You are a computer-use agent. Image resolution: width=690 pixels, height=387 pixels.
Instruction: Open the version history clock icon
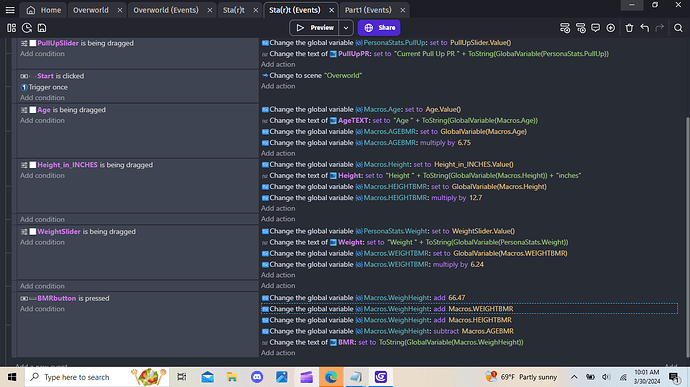(x=27, y=28)
